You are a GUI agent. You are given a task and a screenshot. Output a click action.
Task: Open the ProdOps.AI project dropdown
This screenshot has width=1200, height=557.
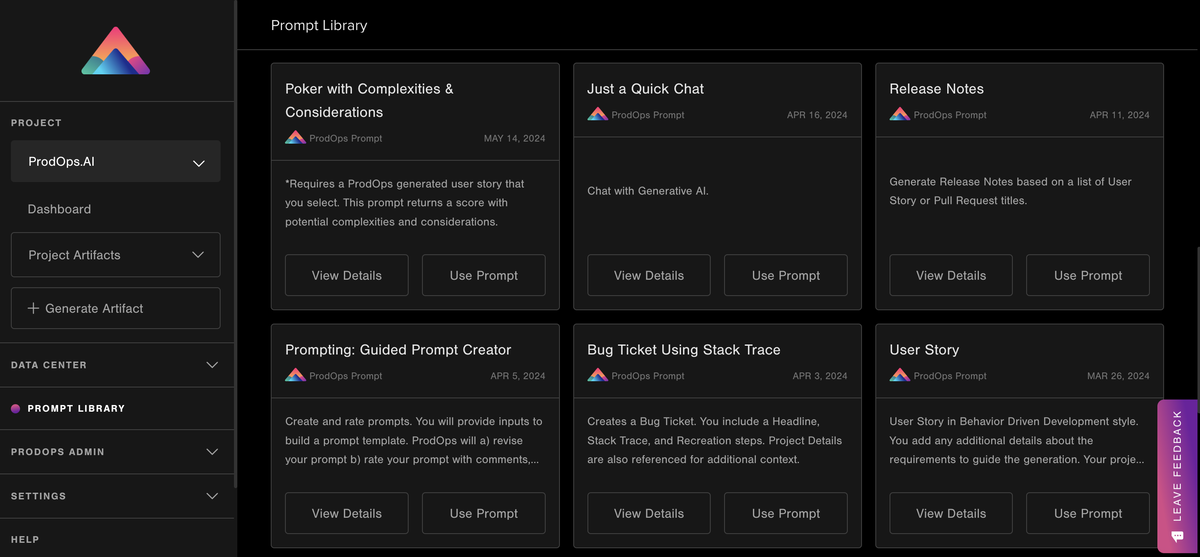(116, 162)
